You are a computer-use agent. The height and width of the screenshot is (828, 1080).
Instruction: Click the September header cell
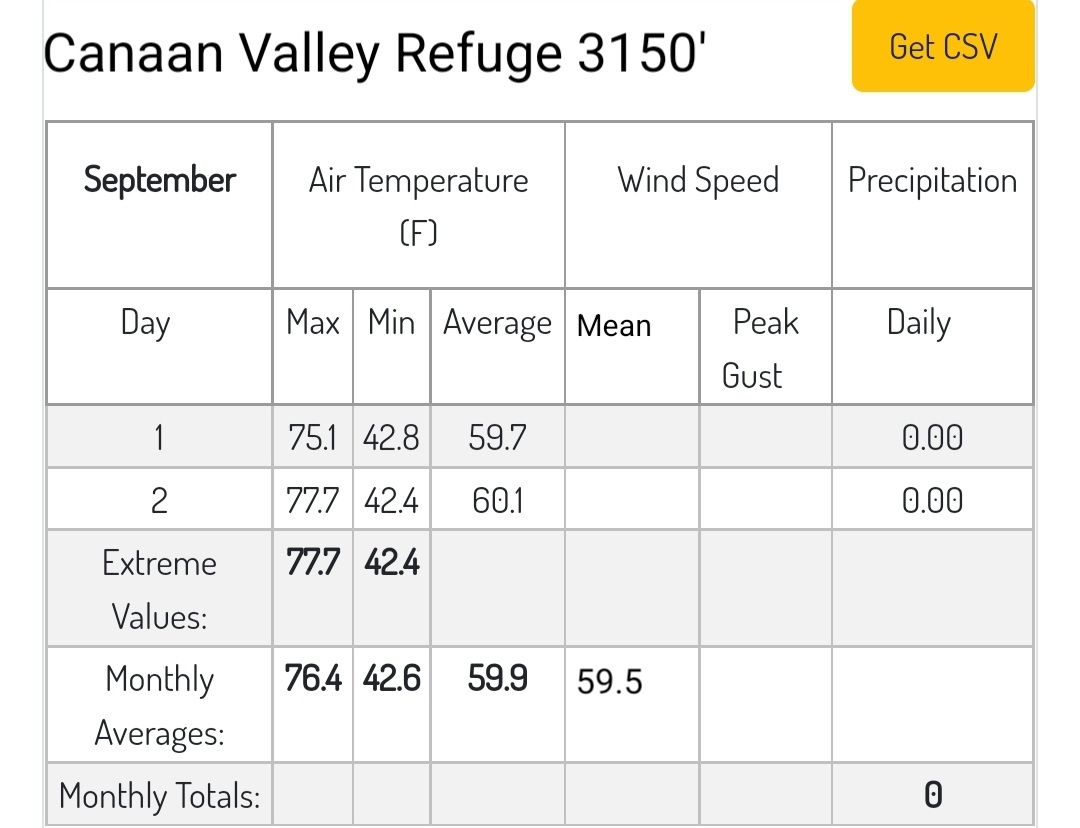(x=159, y=205)
